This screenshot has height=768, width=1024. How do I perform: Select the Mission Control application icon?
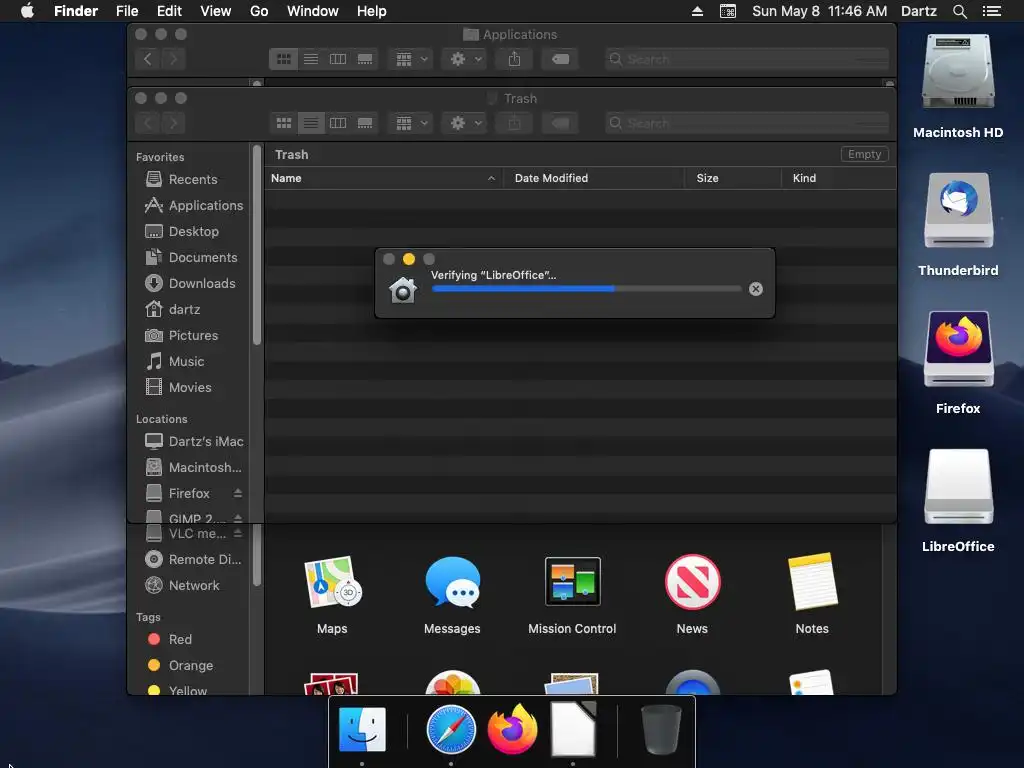tap(573, 581)
